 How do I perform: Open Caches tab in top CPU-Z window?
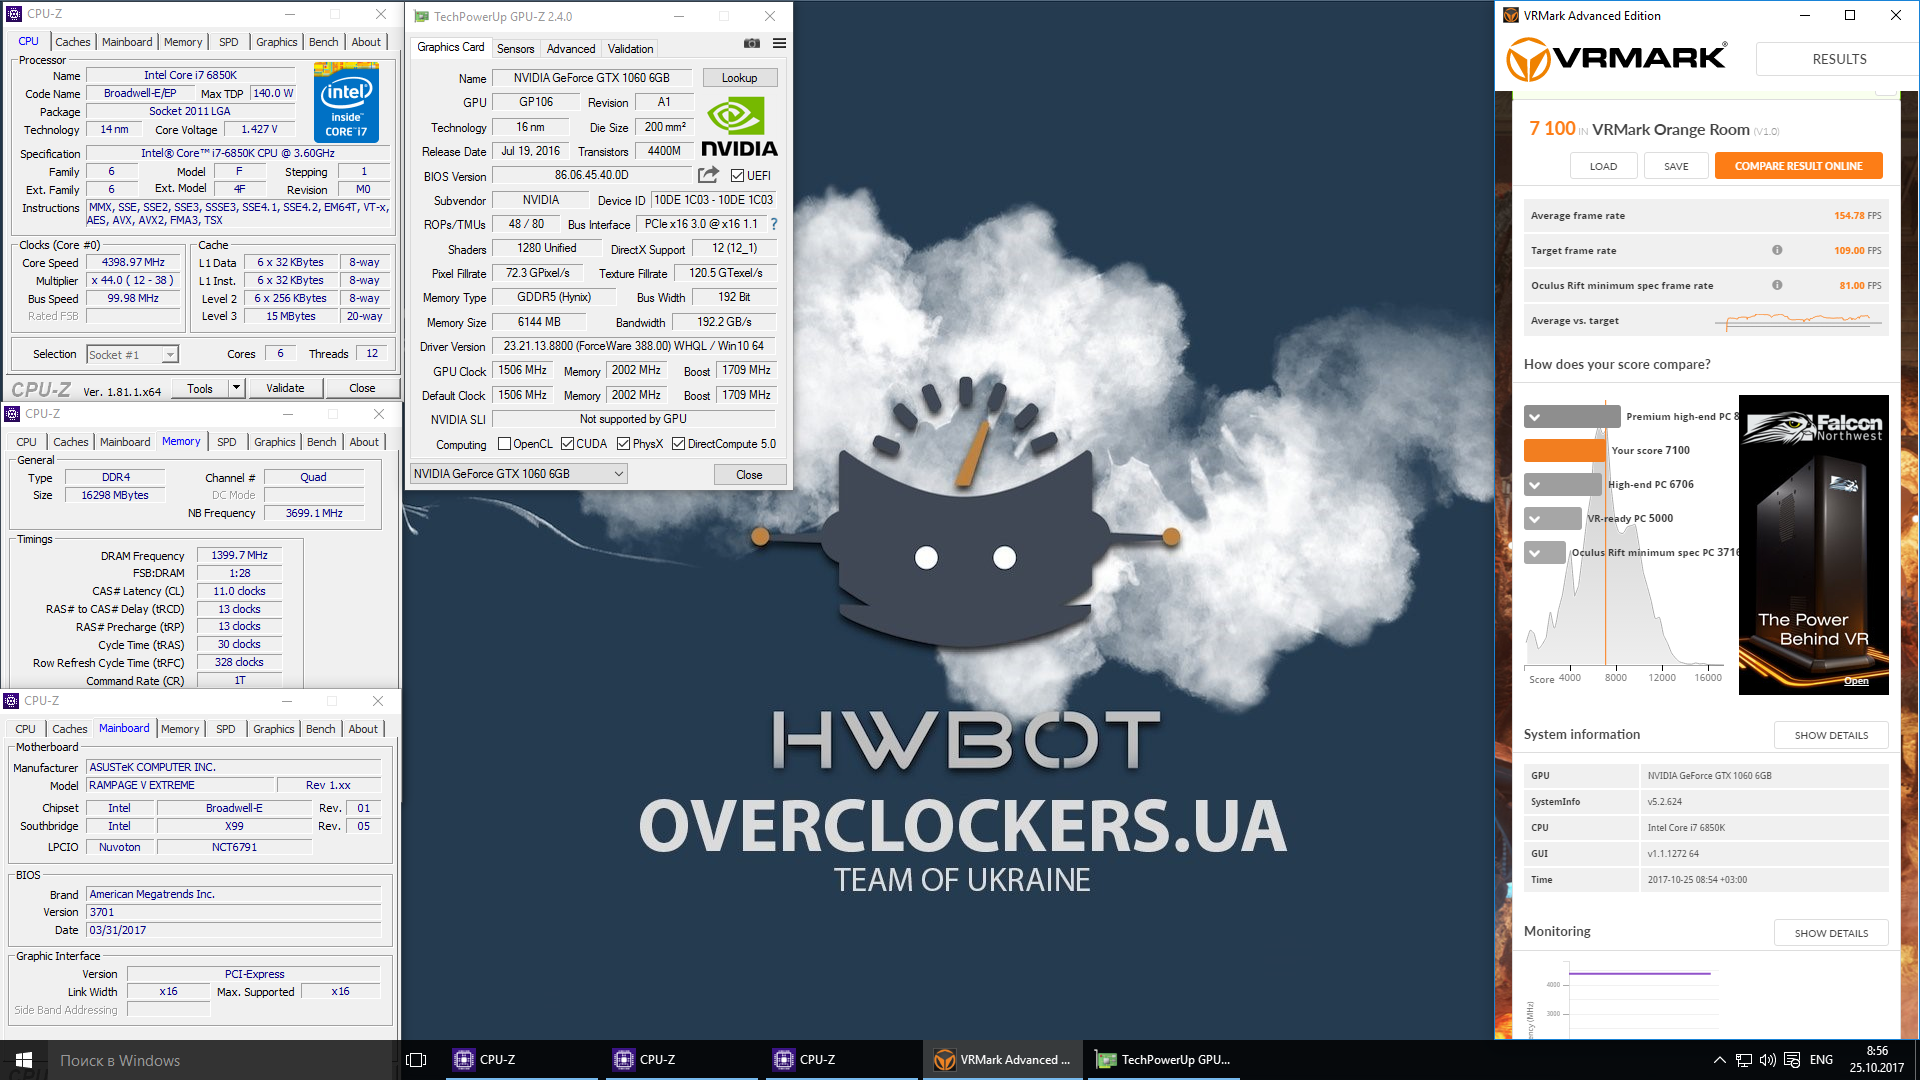[73, 42]
